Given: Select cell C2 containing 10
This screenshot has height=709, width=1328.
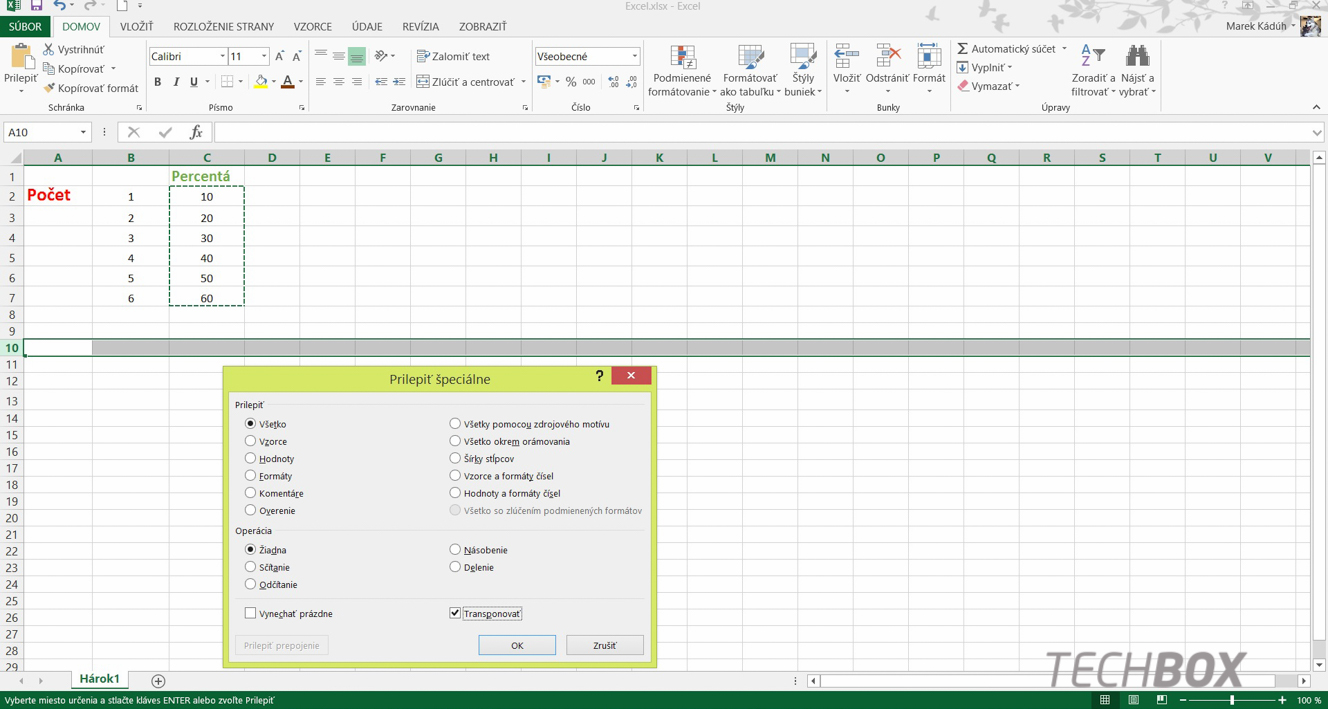Looking at the screenshot, I should [x=207, y=197].
